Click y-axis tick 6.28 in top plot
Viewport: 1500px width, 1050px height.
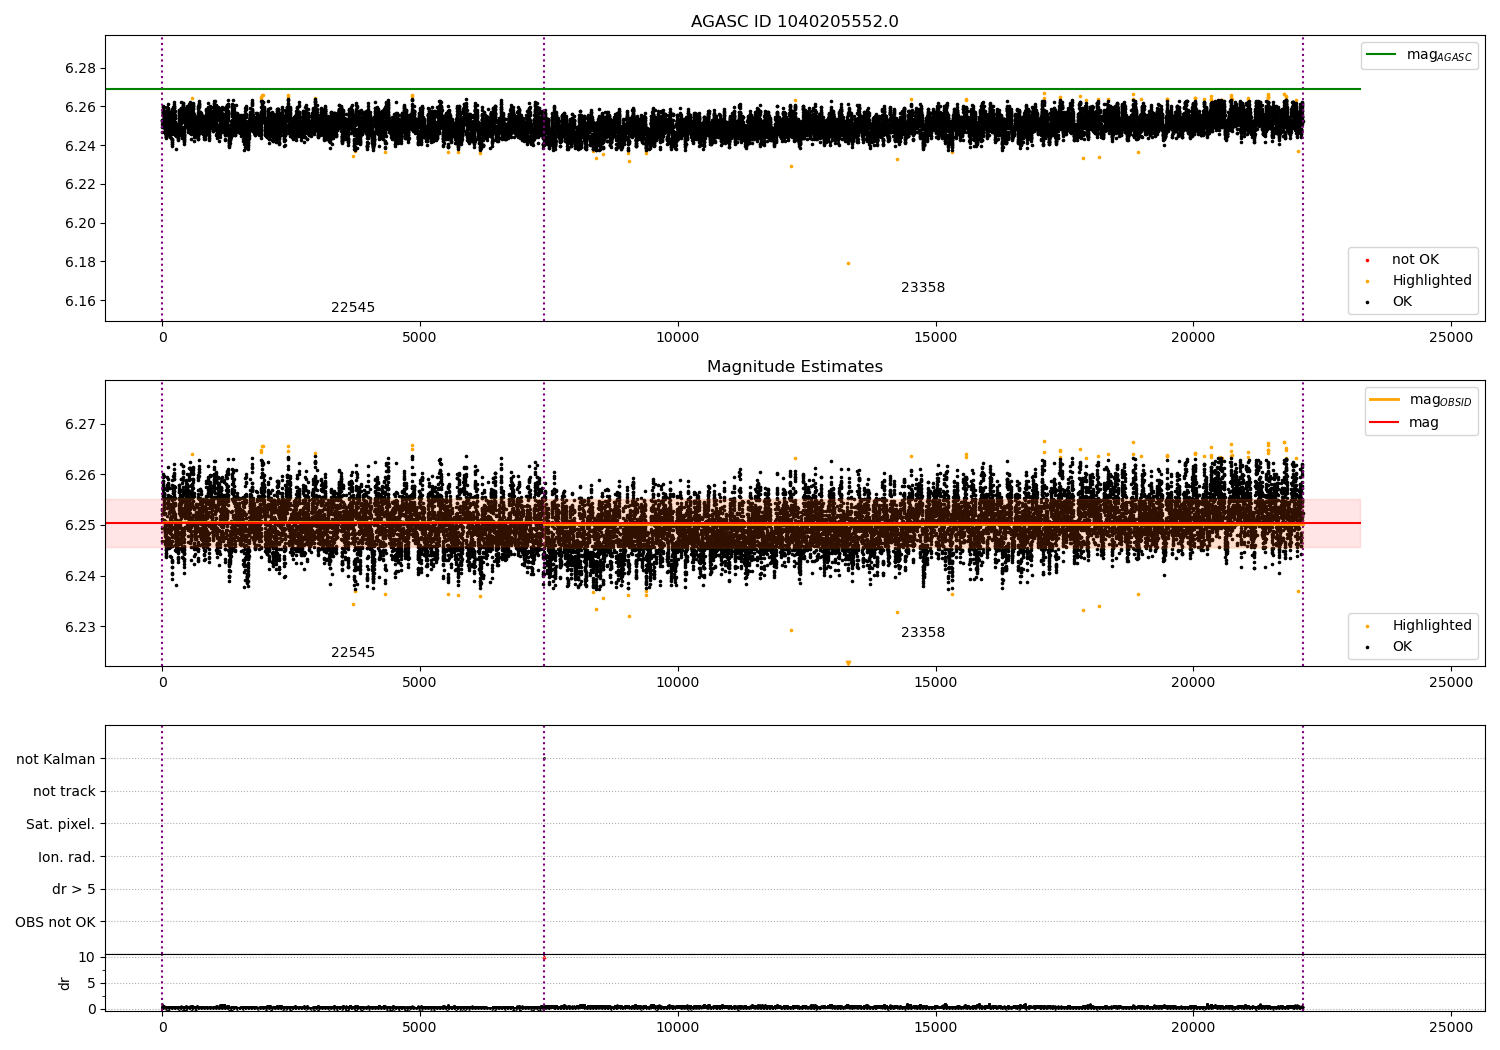tap(81, 69)
